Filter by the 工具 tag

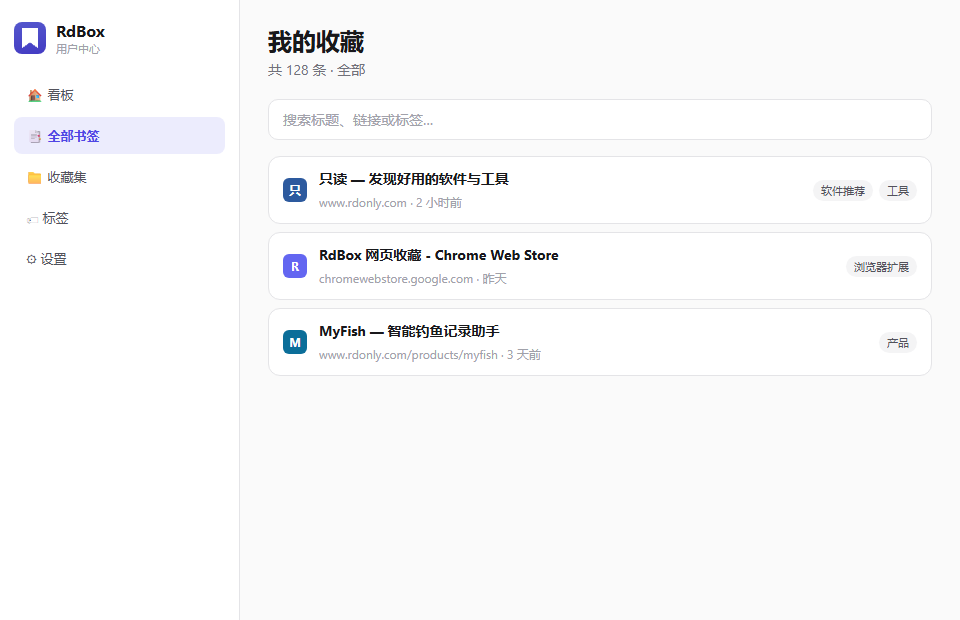898,191
